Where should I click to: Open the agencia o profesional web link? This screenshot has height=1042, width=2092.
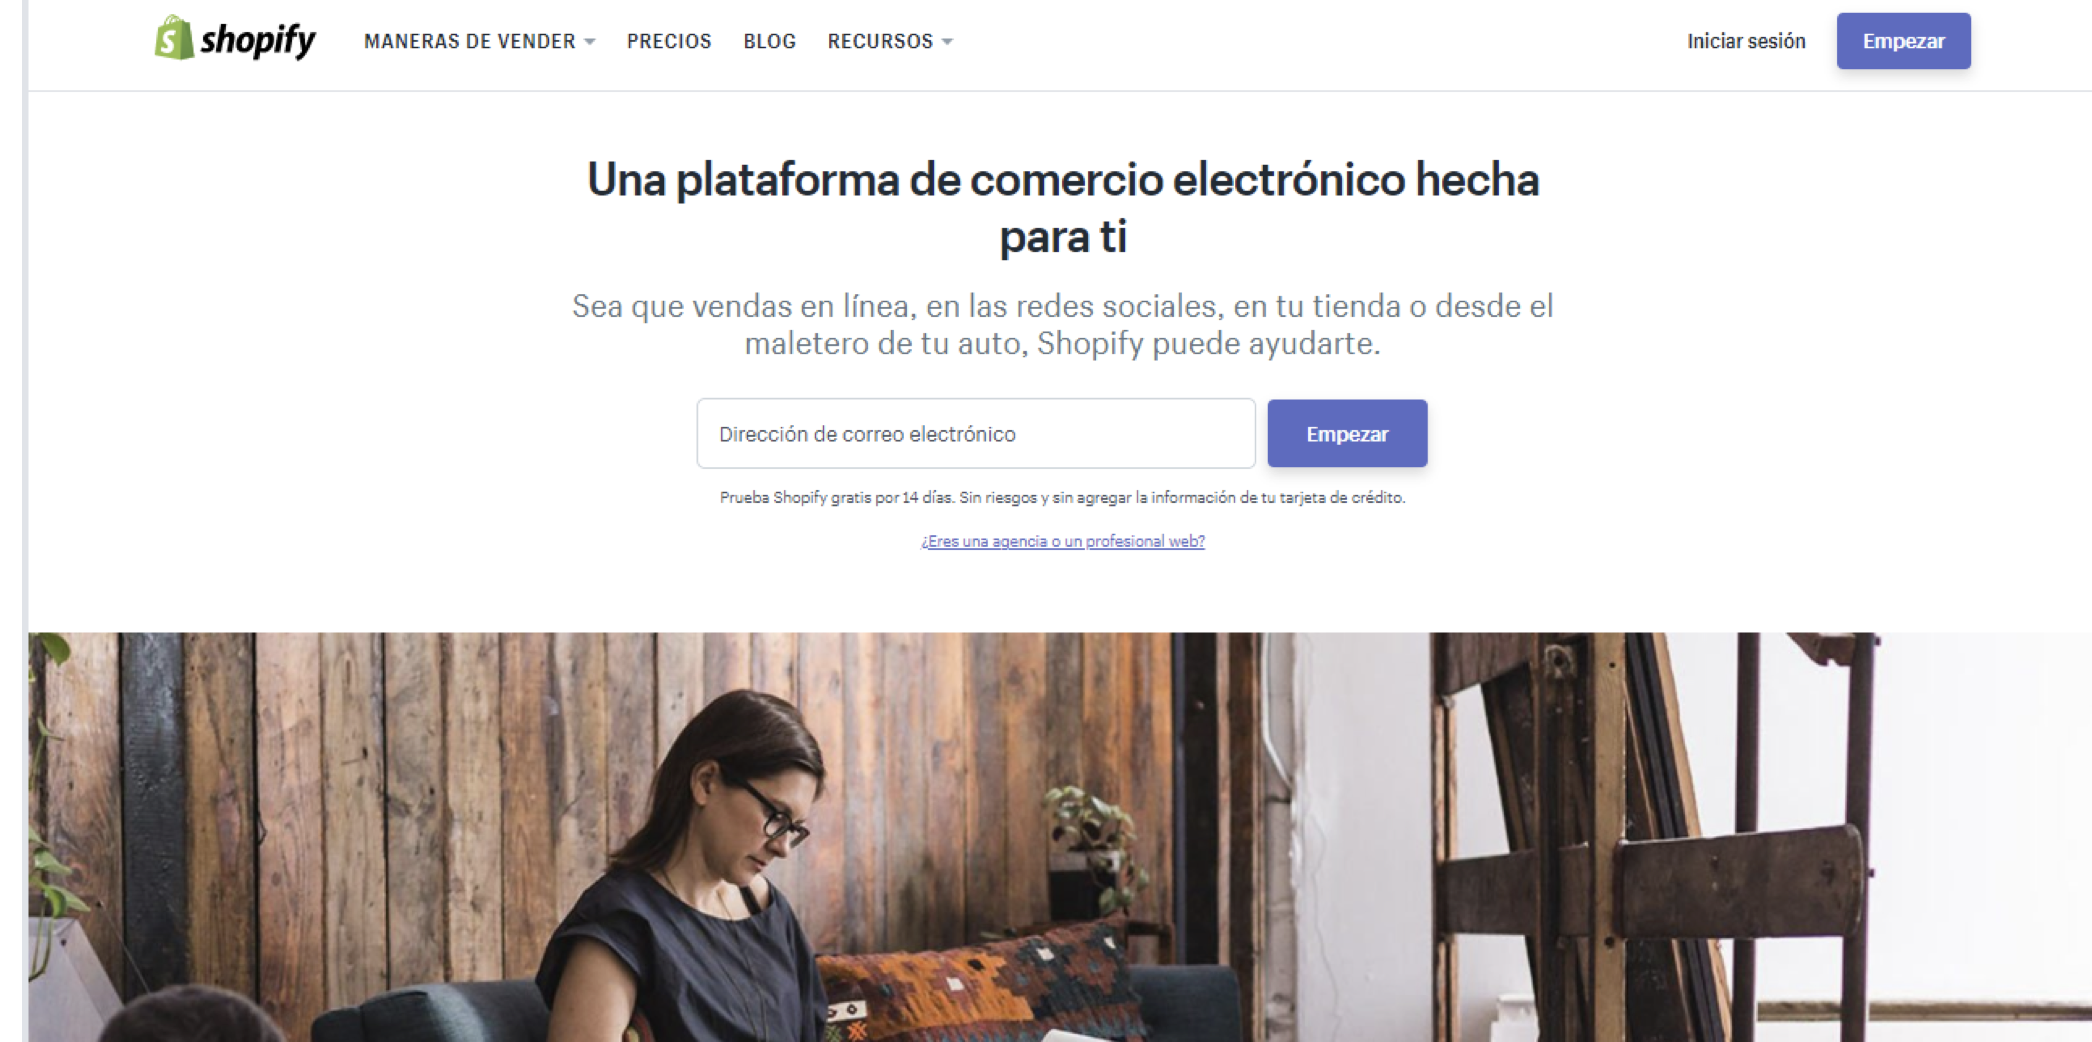pos(1062,541)
